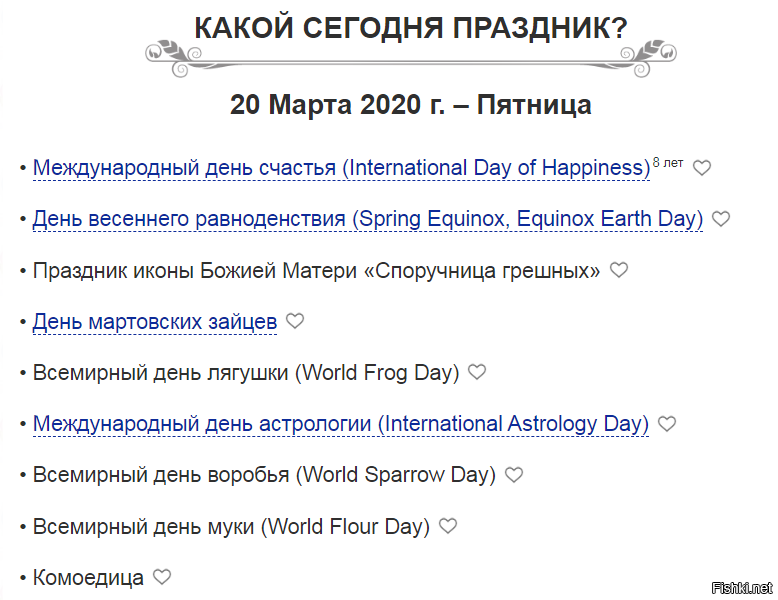Tap the heart beside День мартовских зайцев

pyautogui.click(x=295, y=321)
